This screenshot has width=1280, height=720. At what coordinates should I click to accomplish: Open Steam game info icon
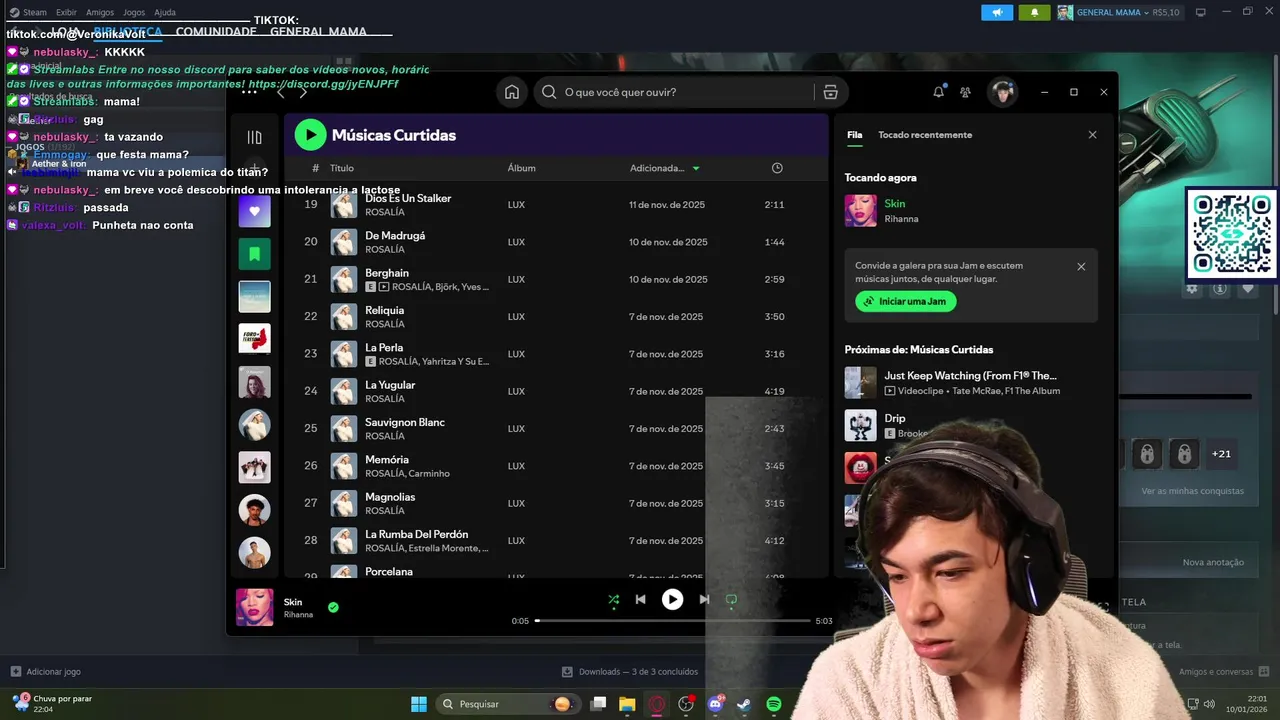[x=1220, y=289]
